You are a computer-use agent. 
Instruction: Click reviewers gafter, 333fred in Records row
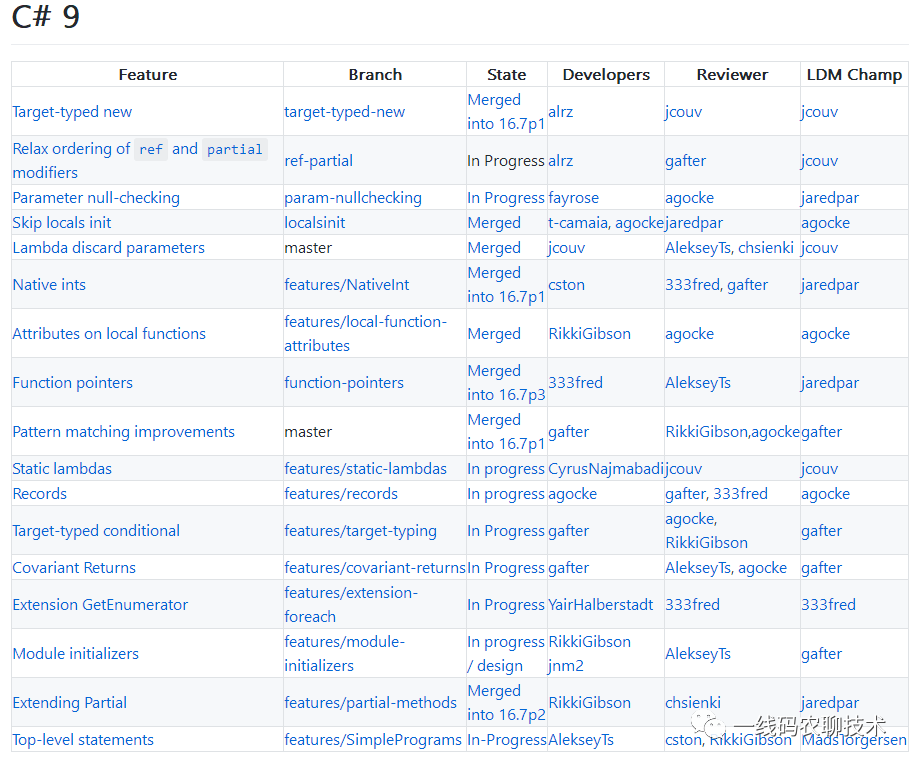(x=716, y=494)
